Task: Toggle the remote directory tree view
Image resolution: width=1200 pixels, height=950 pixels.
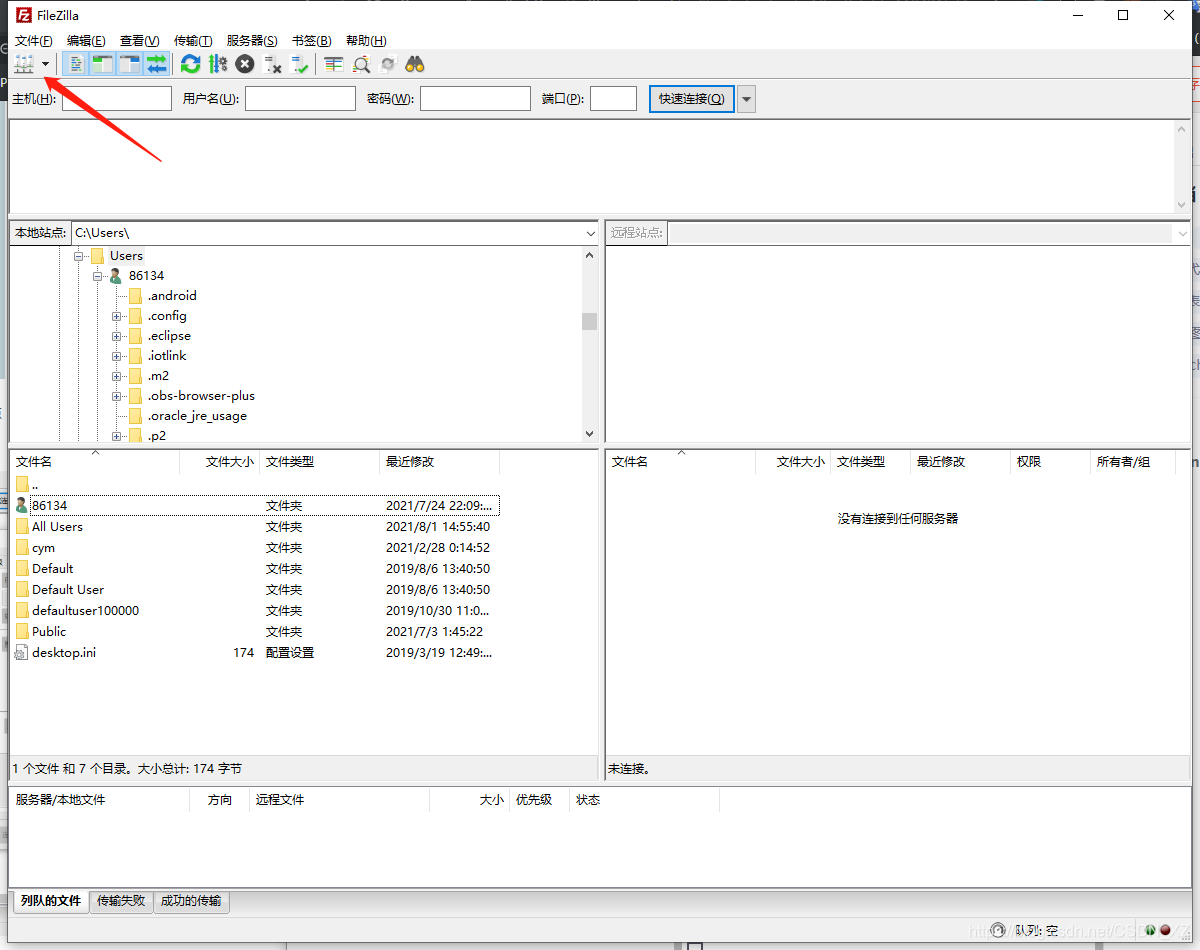Action: [x=129, y=64]
